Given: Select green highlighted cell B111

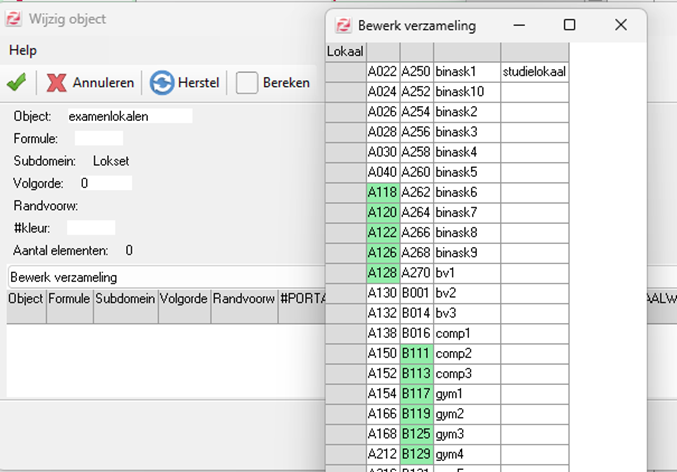Looking at the screenshot, I should pyautogui.click(x=416, y=353).
